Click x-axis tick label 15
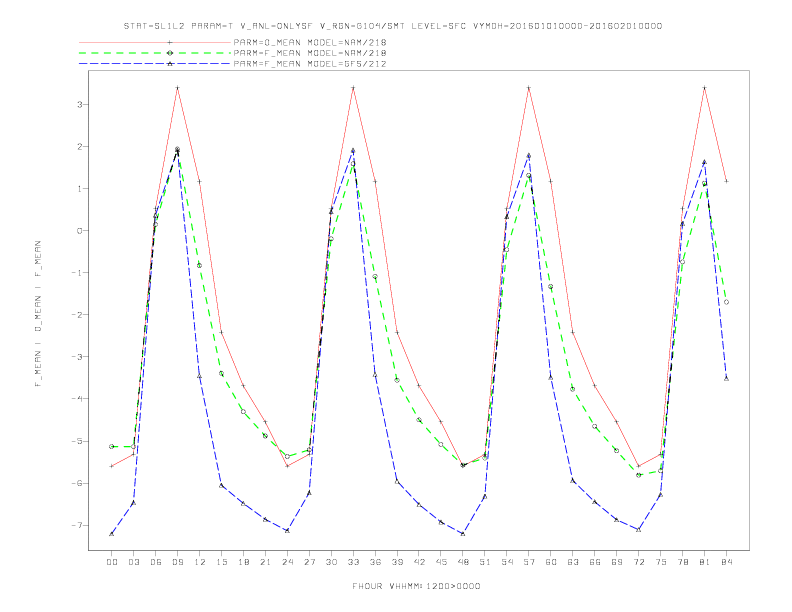The image size is (792, 612). 221,562
